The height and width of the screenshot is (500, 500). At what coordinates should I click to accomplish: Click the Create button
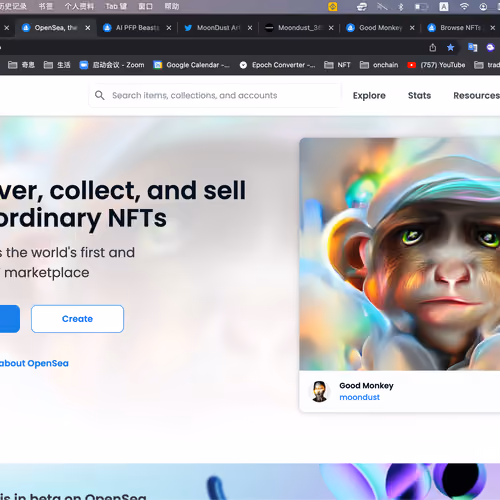tap(77, 319)
